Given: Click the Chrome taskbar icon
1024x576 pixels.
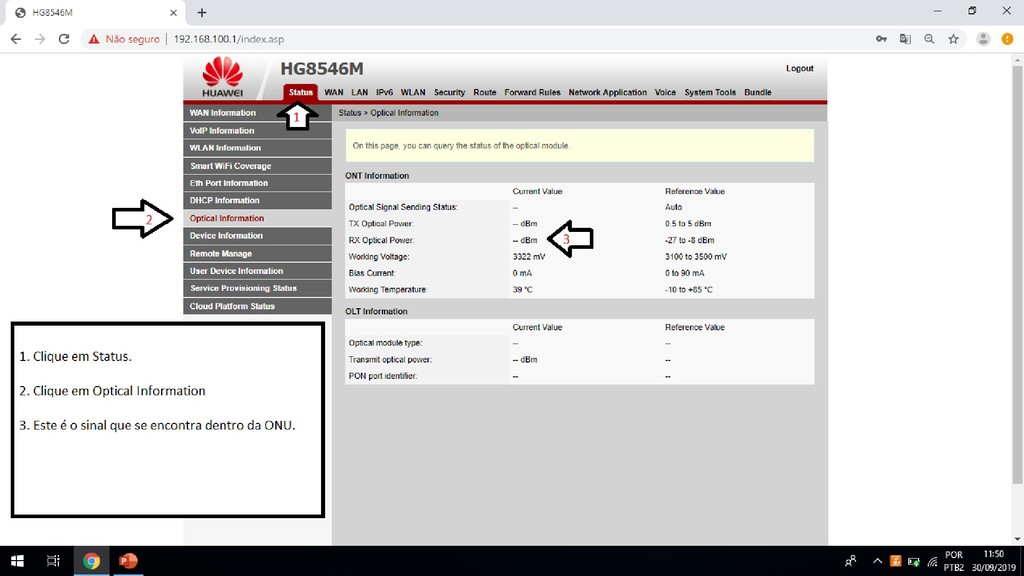Looking at the screenshot, I should tap(91, 561).
